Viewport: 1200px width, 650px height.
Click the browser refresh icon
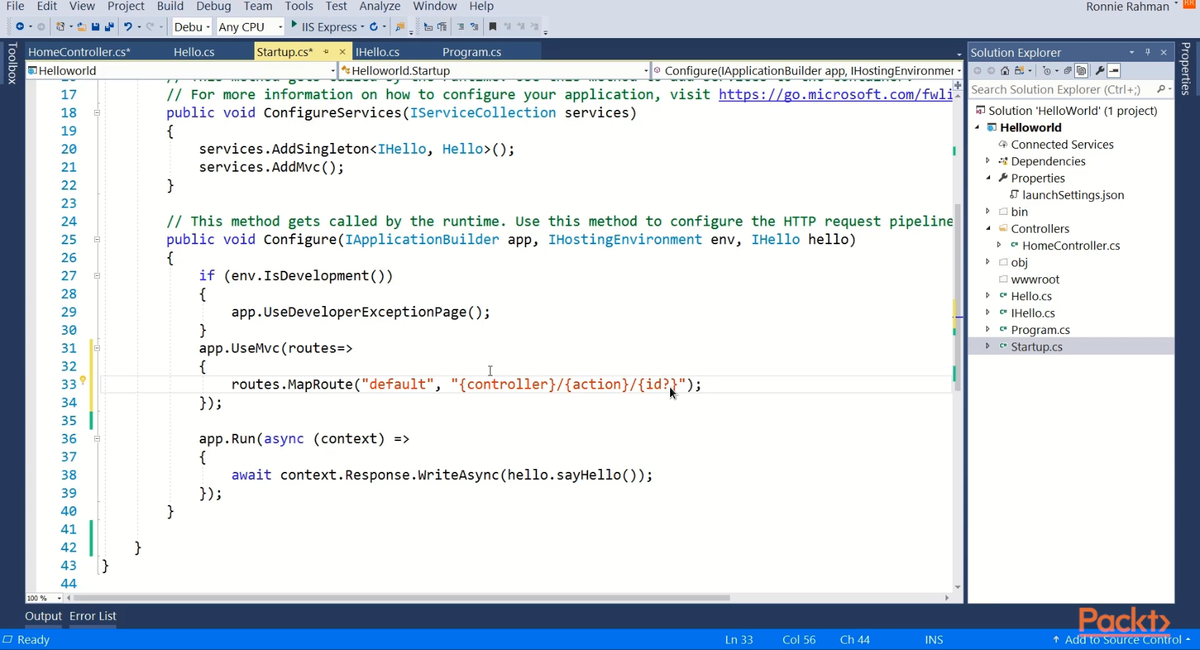(373, 27)
